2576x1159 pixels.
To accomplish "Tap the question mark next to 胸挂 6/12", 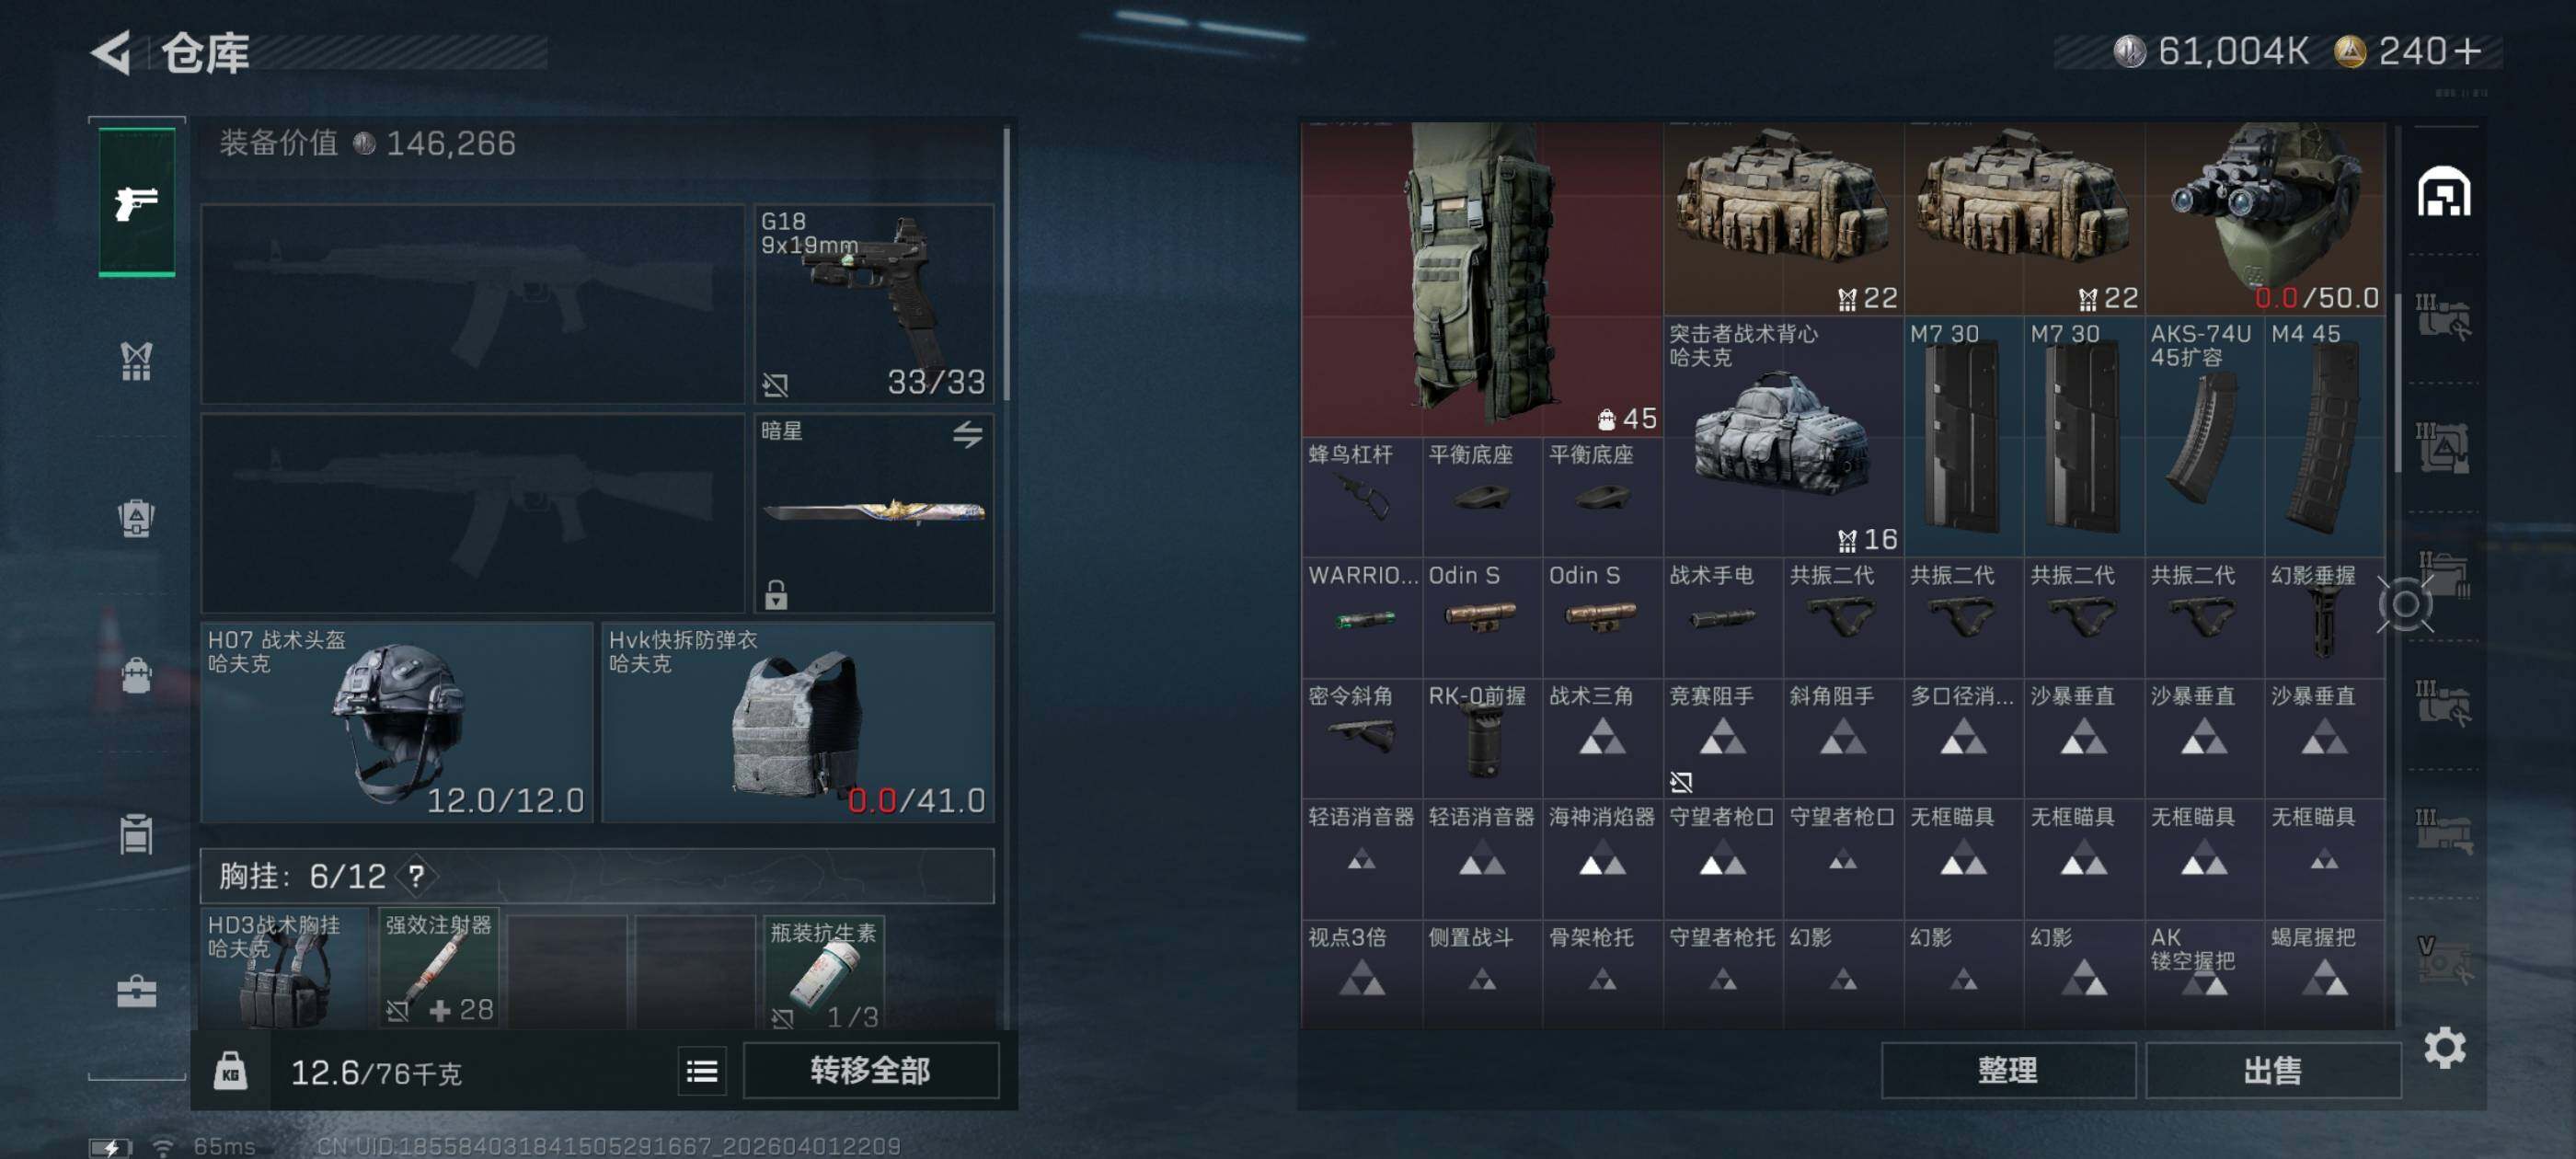I will 416,877.
